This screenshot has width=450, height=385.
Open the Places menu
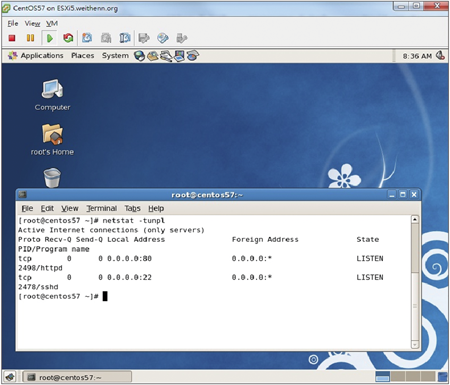(83, 56)
